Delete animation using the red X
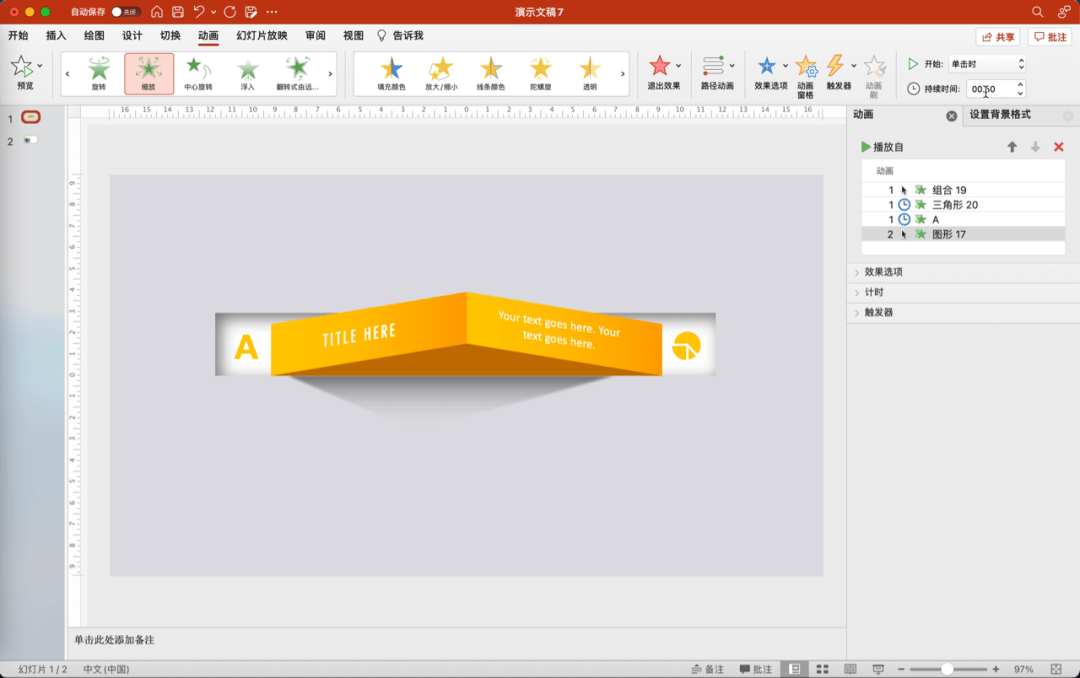 tap(1059, 147)
